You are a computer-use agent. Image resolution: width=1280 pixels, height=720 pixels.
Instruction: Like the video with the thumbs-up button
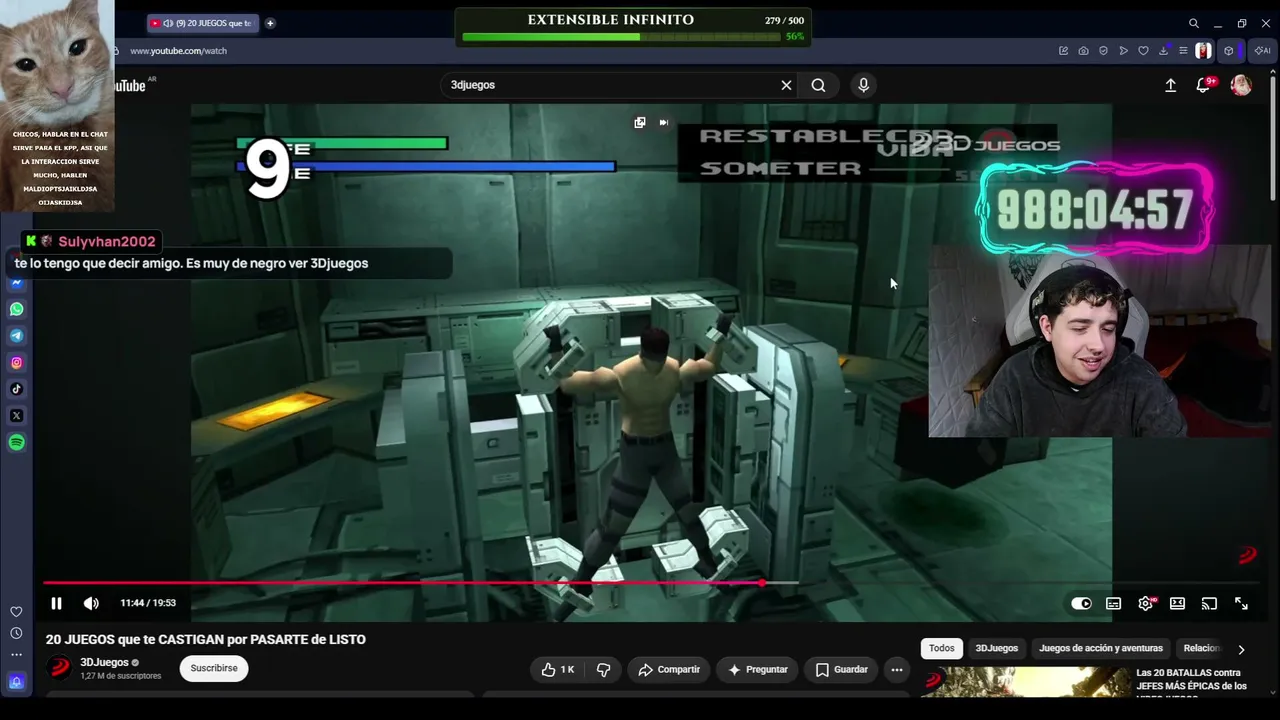[558, 669]
